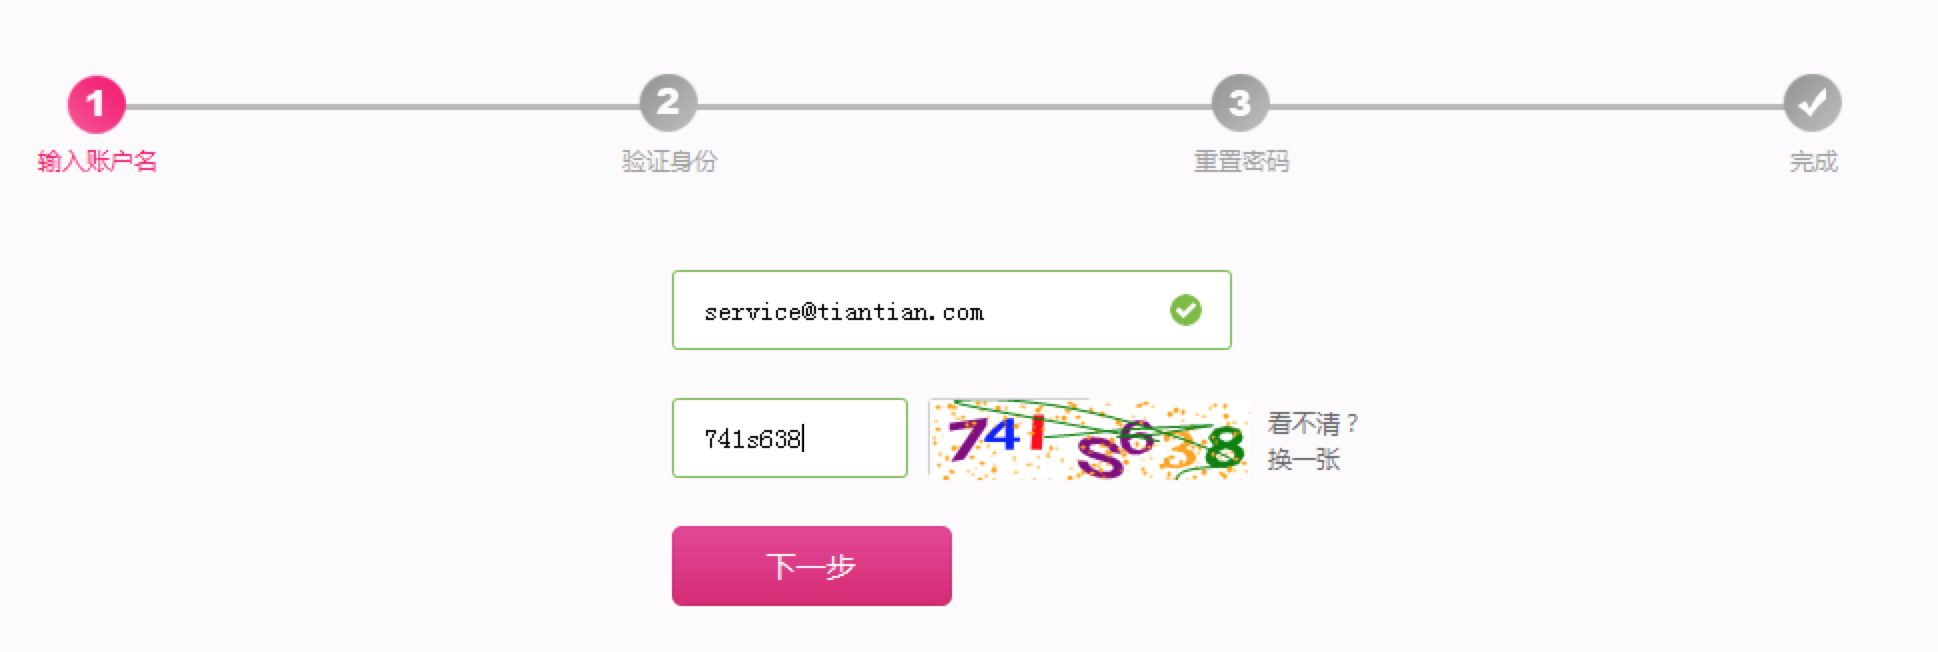Click the green validation check icon
Screen dimensions: 1938x652
1186,310
